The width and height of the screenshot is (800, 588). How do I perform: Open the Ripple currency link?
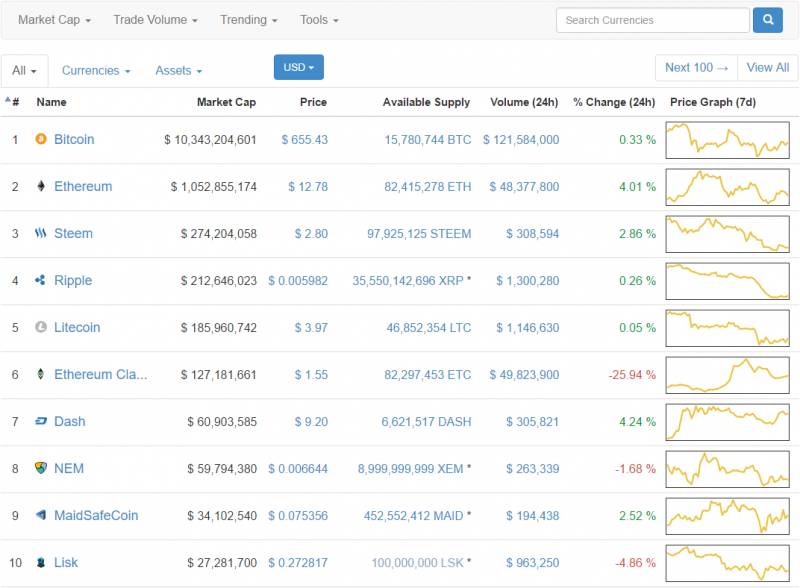point(73,280)
